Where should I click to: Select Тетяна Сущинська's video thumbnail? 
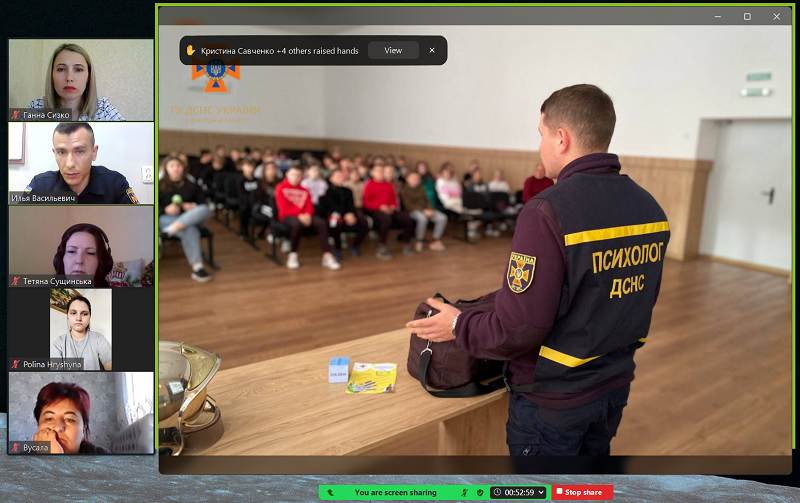[x=81, y=245]
